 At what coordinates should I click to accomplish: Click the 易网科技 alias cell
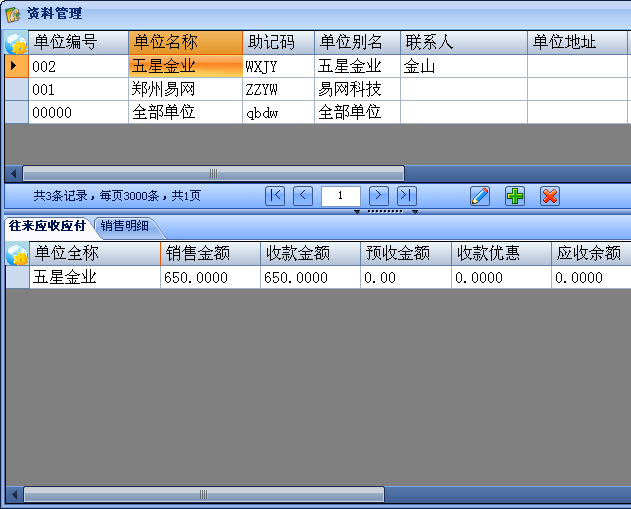point(357,89)
